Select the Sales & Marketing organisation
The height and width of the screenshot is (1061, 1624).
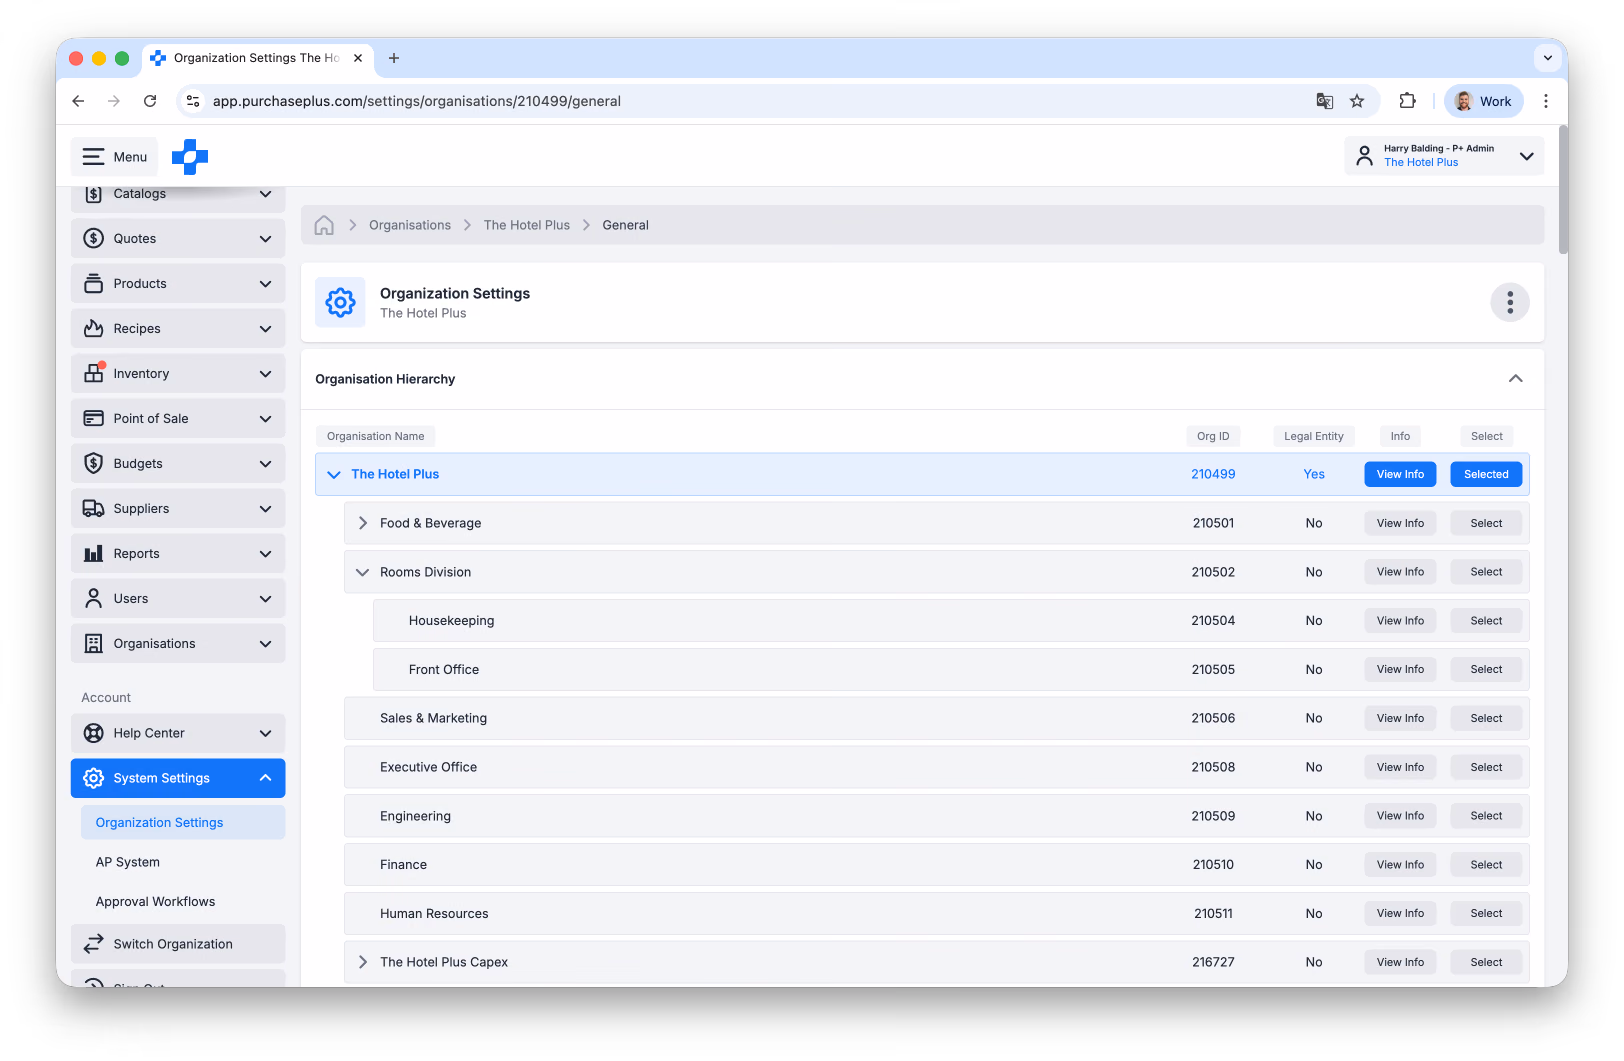[x=1486, y=718]
